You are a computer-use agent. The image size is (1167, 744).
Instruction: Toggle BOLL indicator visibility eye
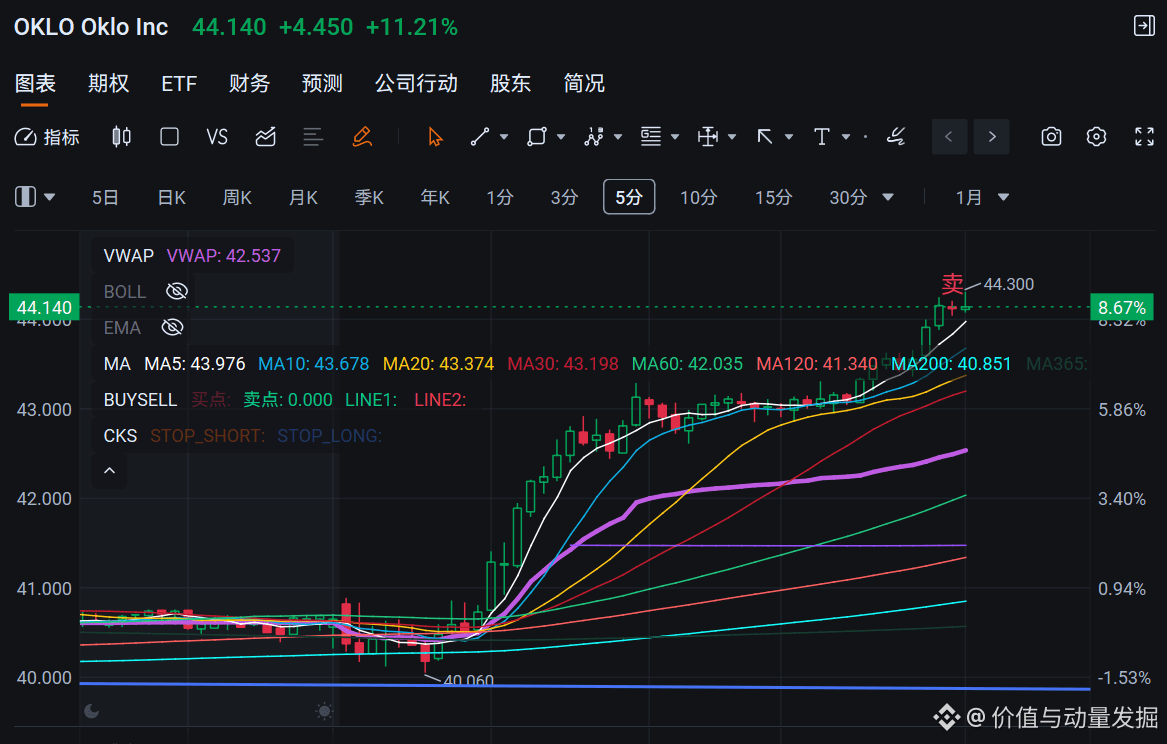click(x=176, y=291)
